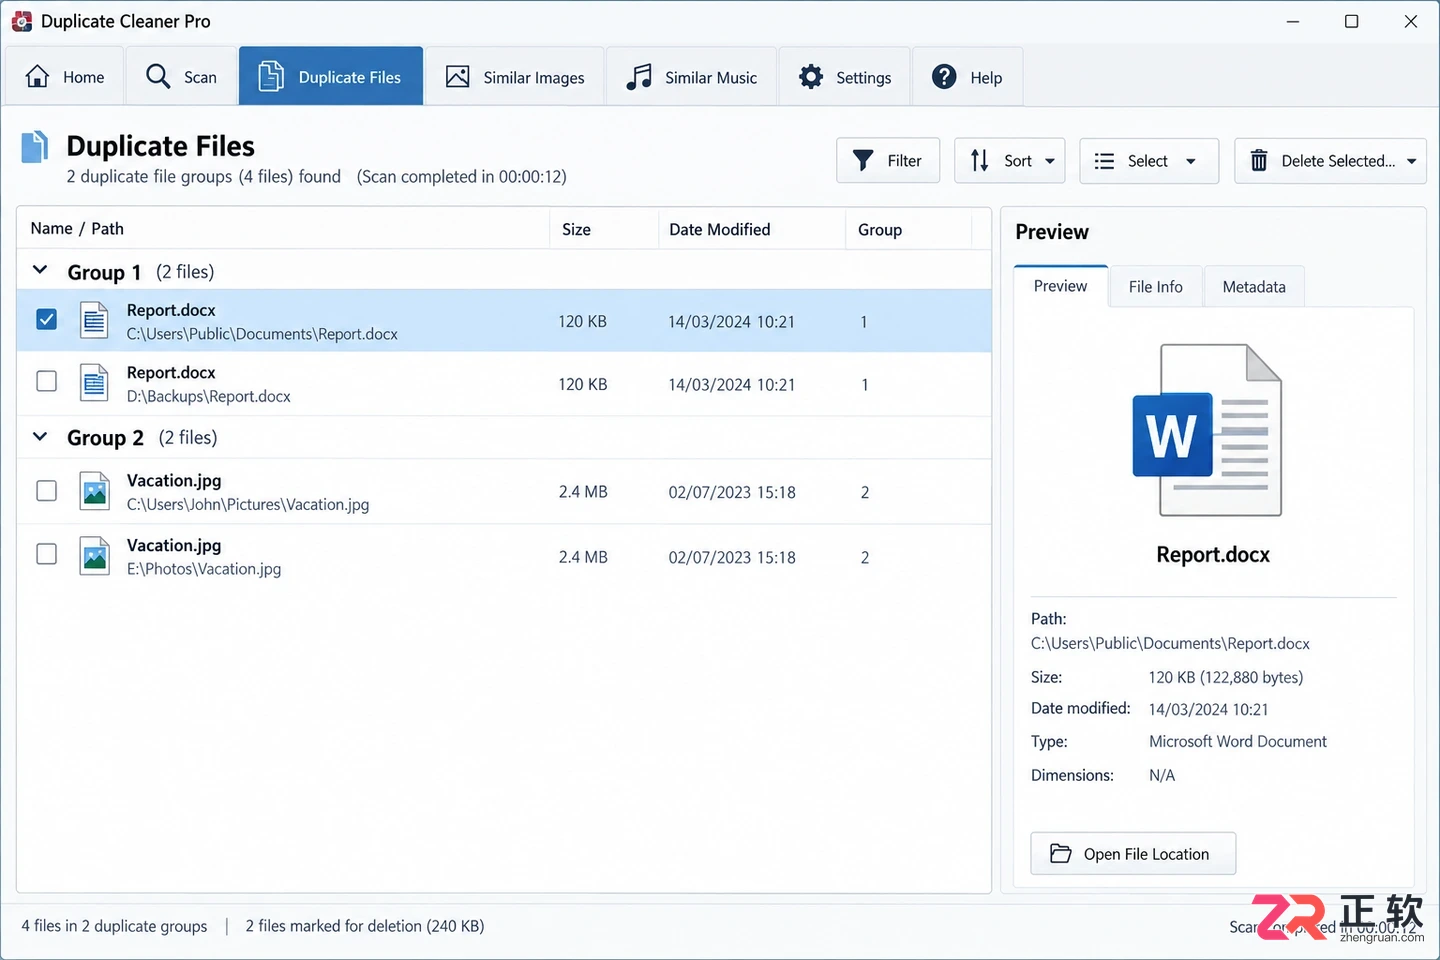The image size is (1440, 960).
Task: Open the Sort dropdown
Action: [1010, 160]
